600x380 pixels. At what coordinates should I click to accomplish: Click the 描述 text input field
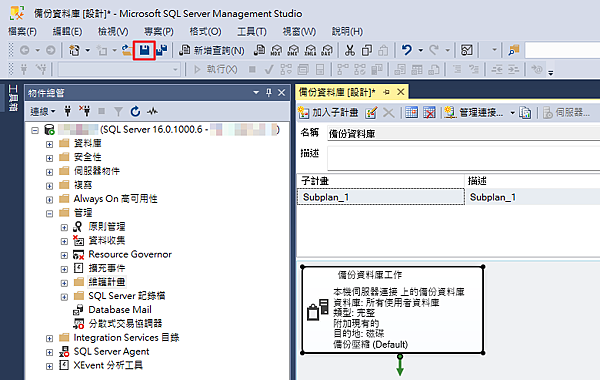click(x=463, y=158)
